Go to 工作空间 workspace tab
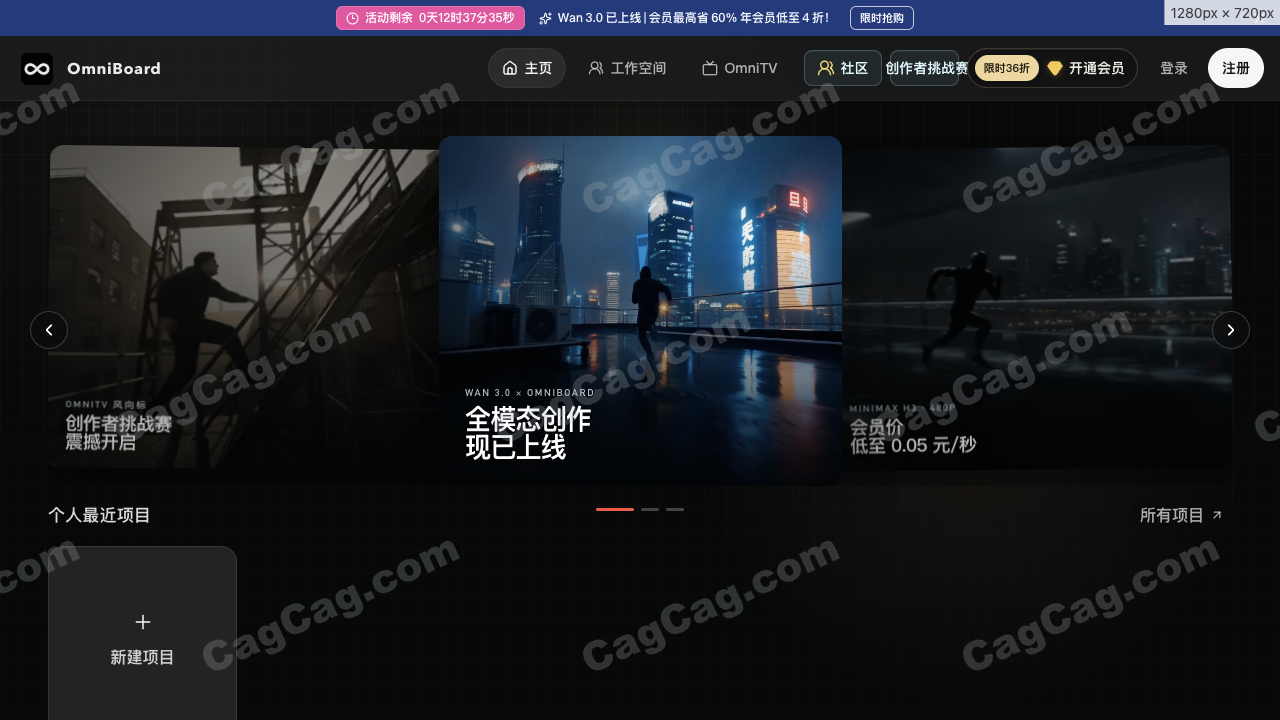This screenshot has width=1280, height=720. pyautogui.click(x=627, y=68)
